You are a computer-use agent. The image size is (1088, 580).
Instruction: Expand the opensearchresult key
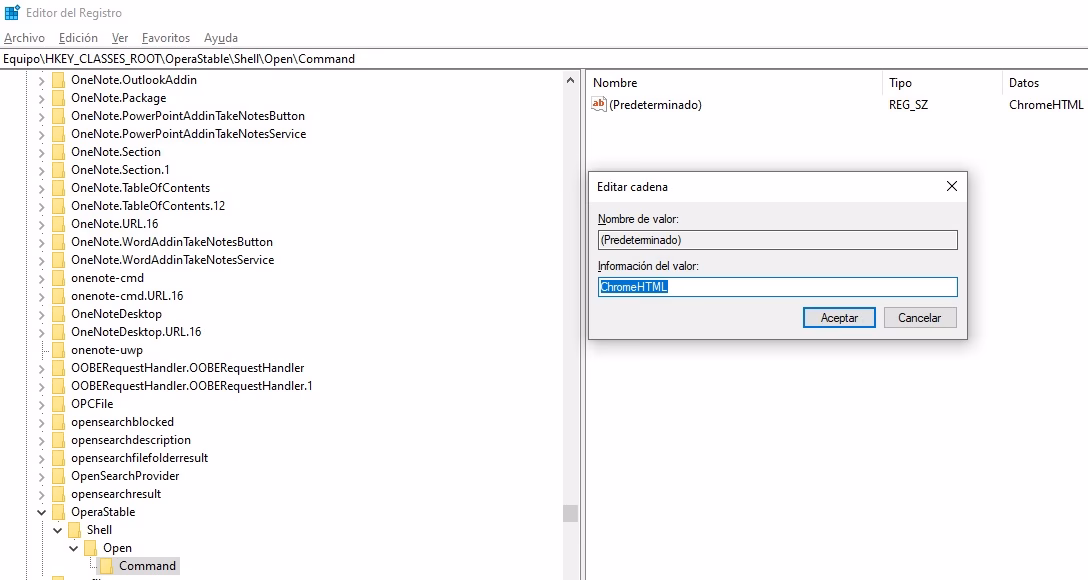point(41,495)
